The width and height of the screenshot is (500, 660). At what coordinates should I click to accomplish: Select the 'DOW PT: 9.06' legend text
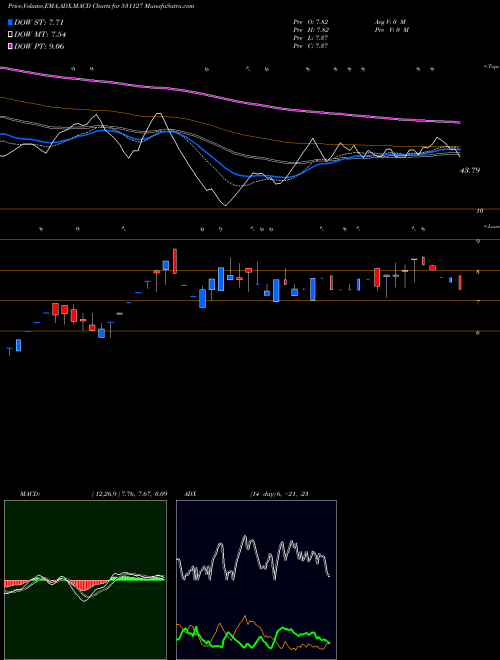coord(39,46)
